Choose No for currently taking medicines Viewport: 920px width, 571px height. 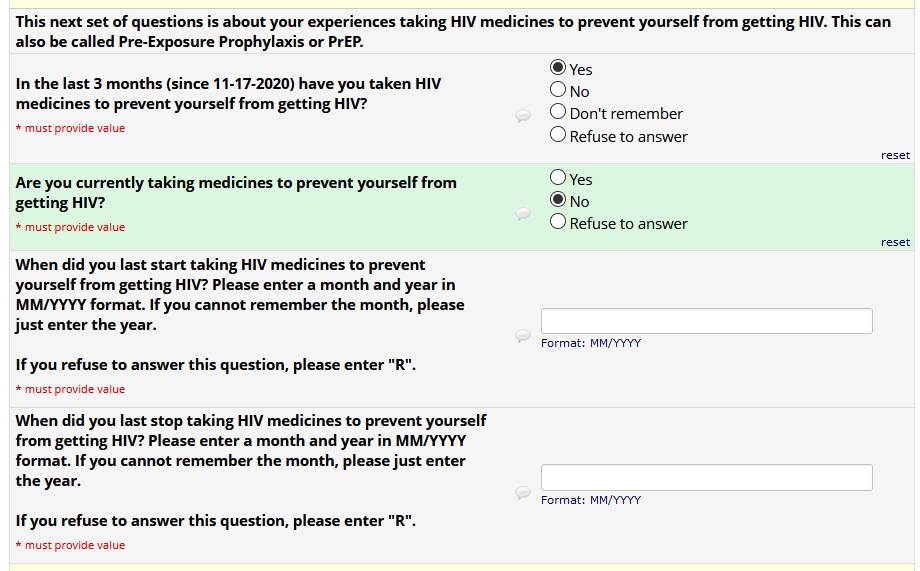(559, 200)
